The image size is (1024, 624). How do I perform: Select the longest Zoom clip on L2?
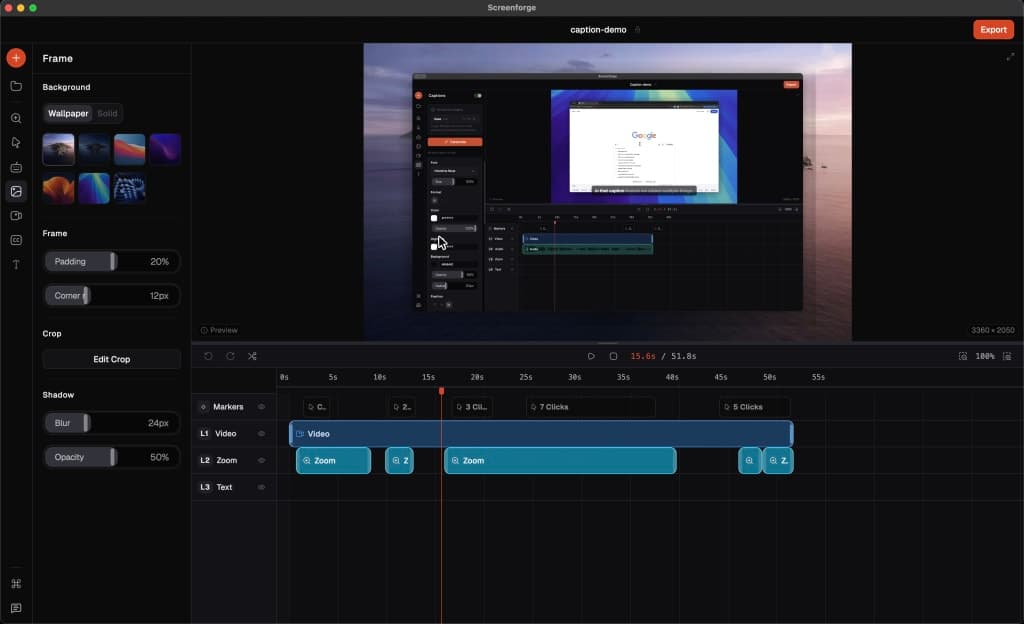pos(560,460)
